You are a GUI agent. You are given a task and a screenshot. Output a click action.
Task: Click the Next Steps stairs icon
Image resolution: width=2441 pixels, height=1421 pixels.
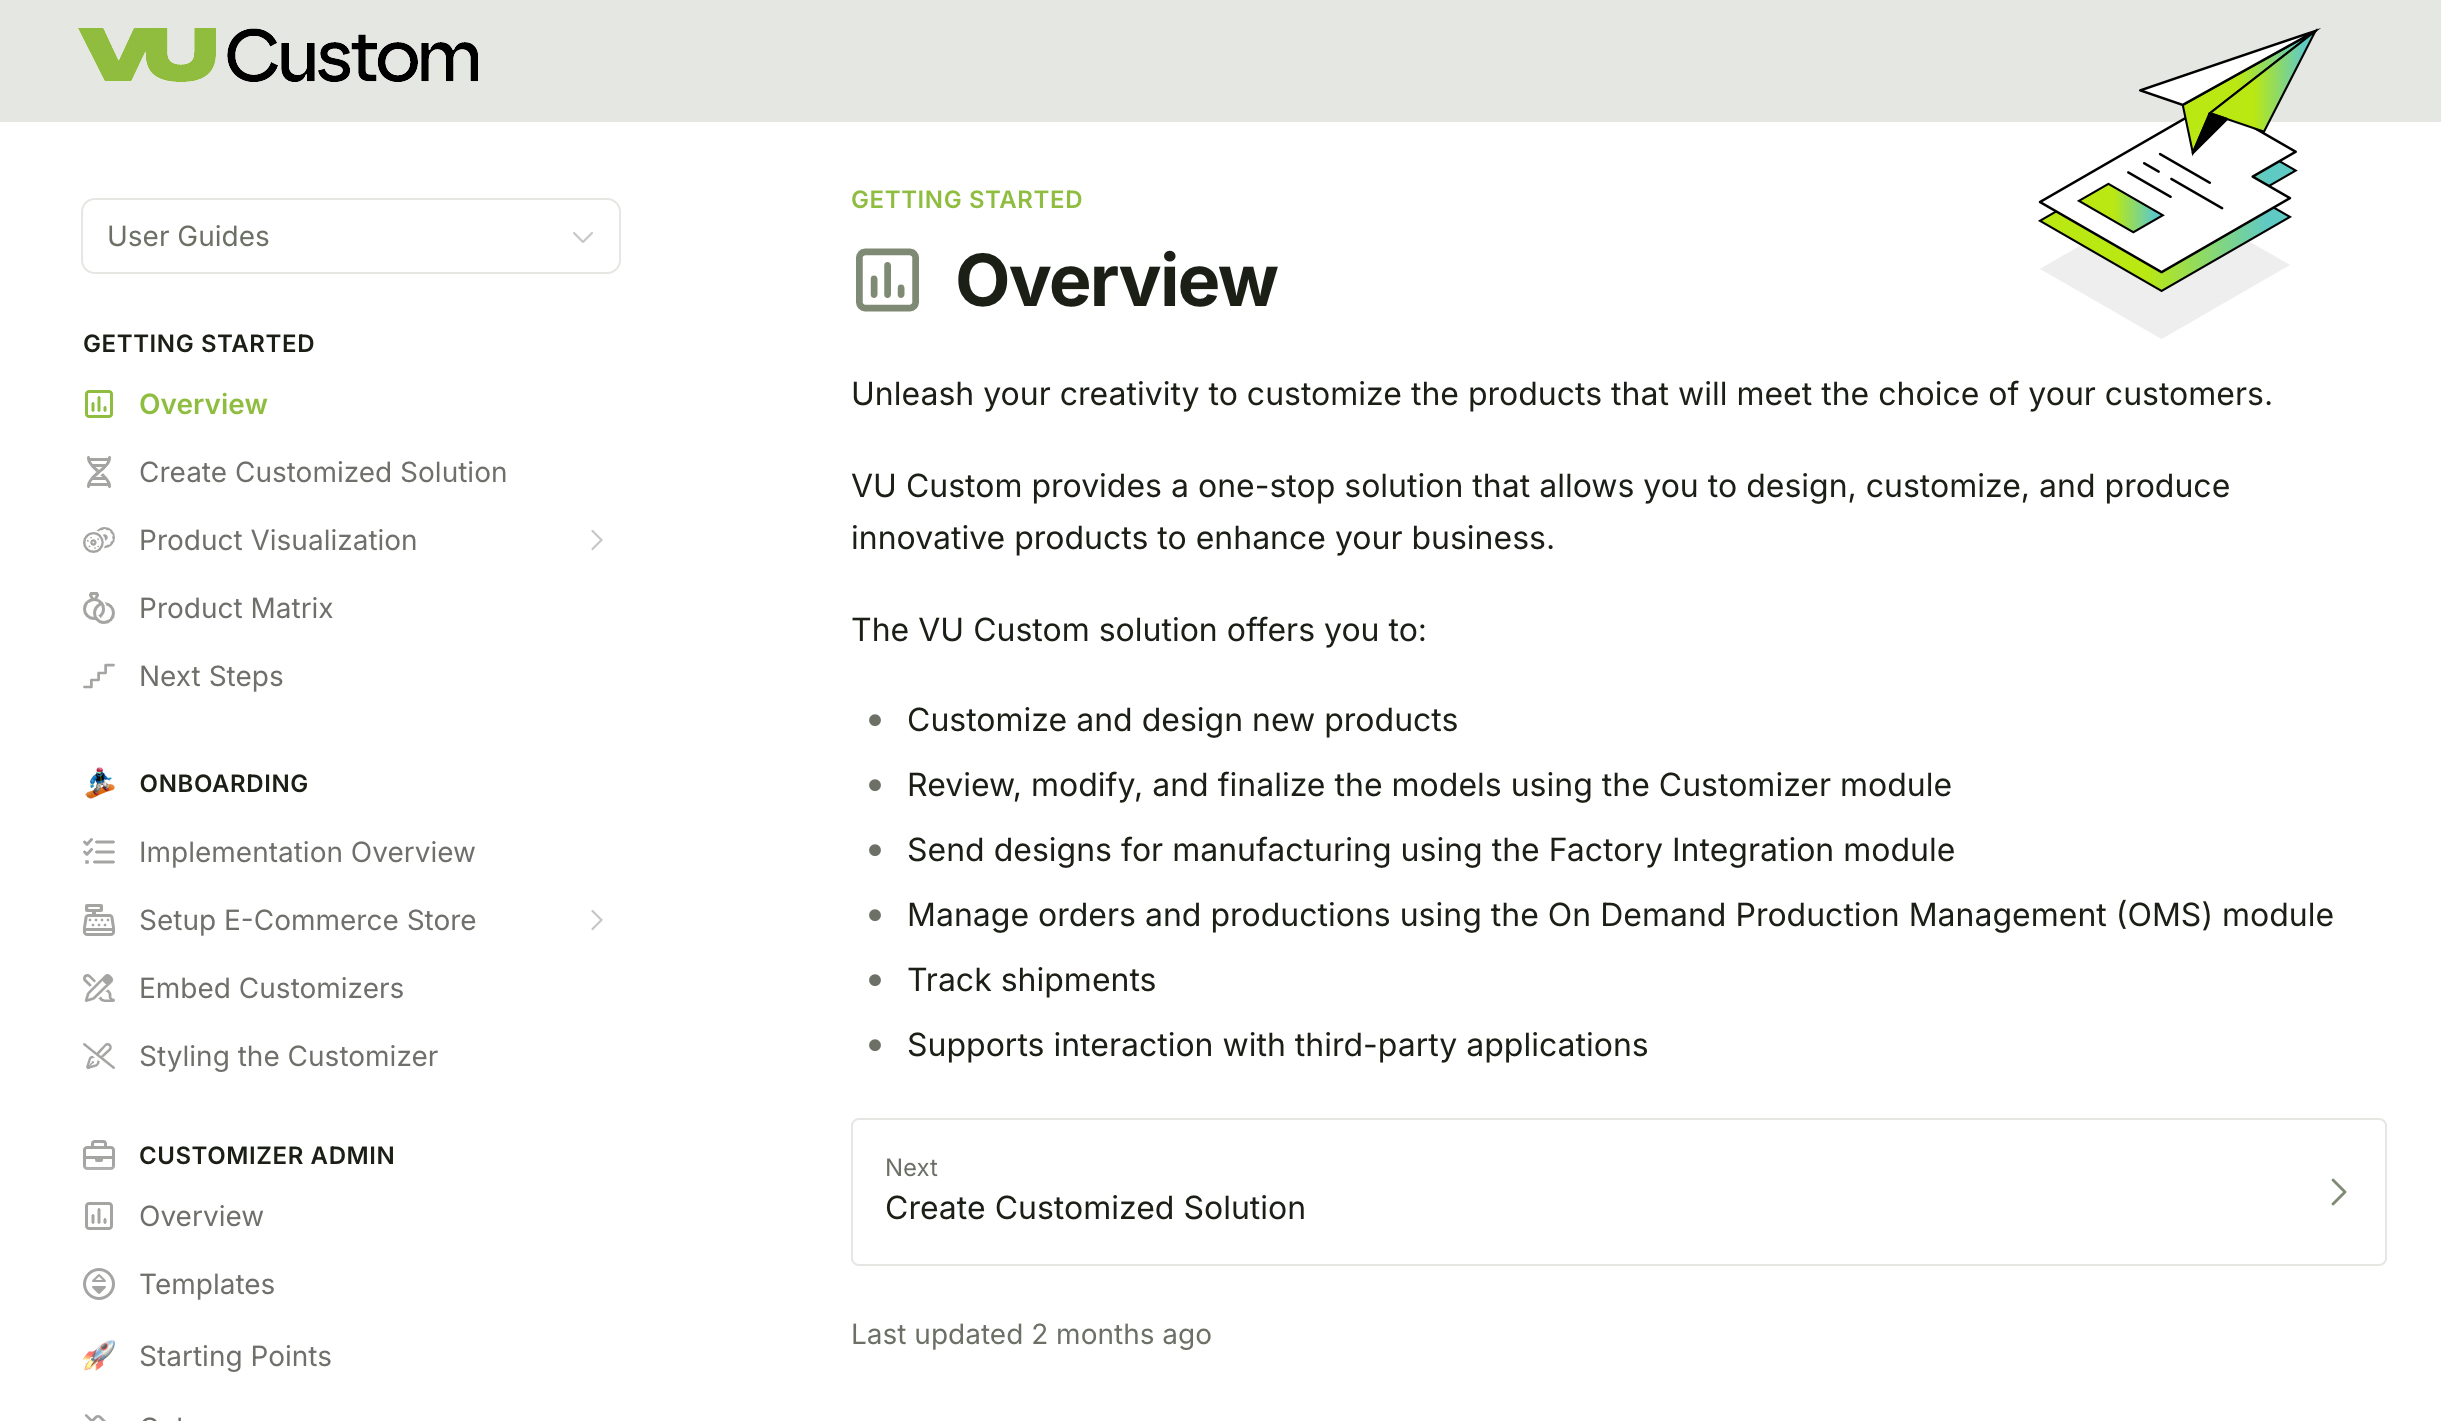(98, 676)
